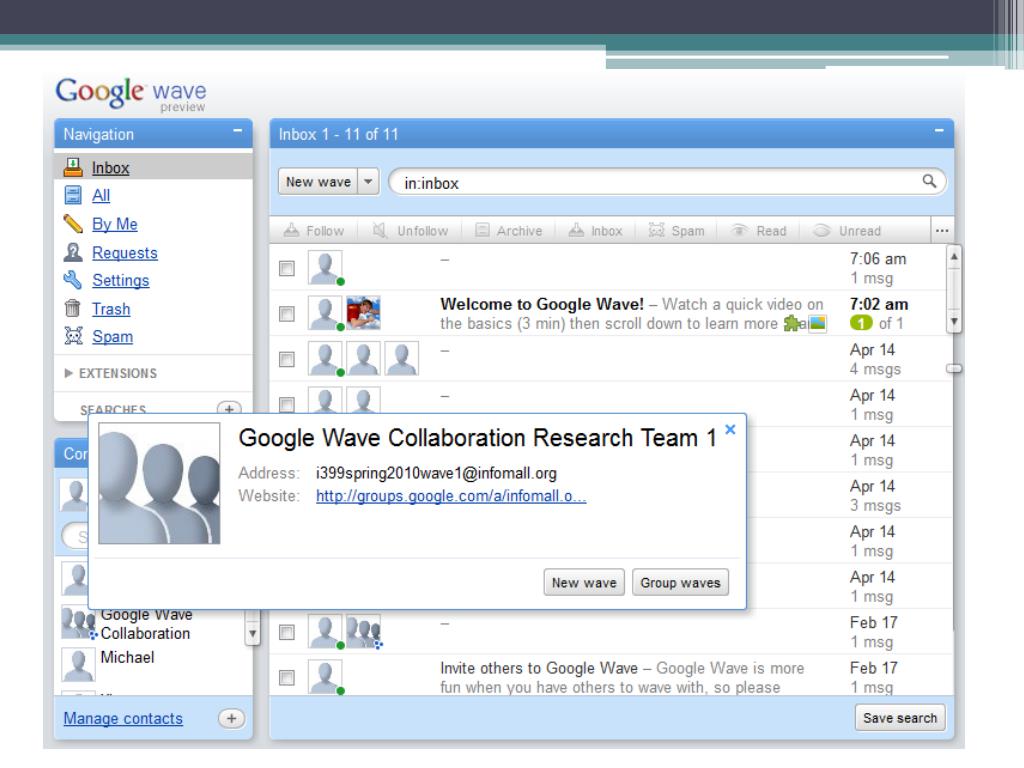Click the Michael contact avatar
Image resolution: width=1024 pixels, height=768 pixels.
[78, 664]
